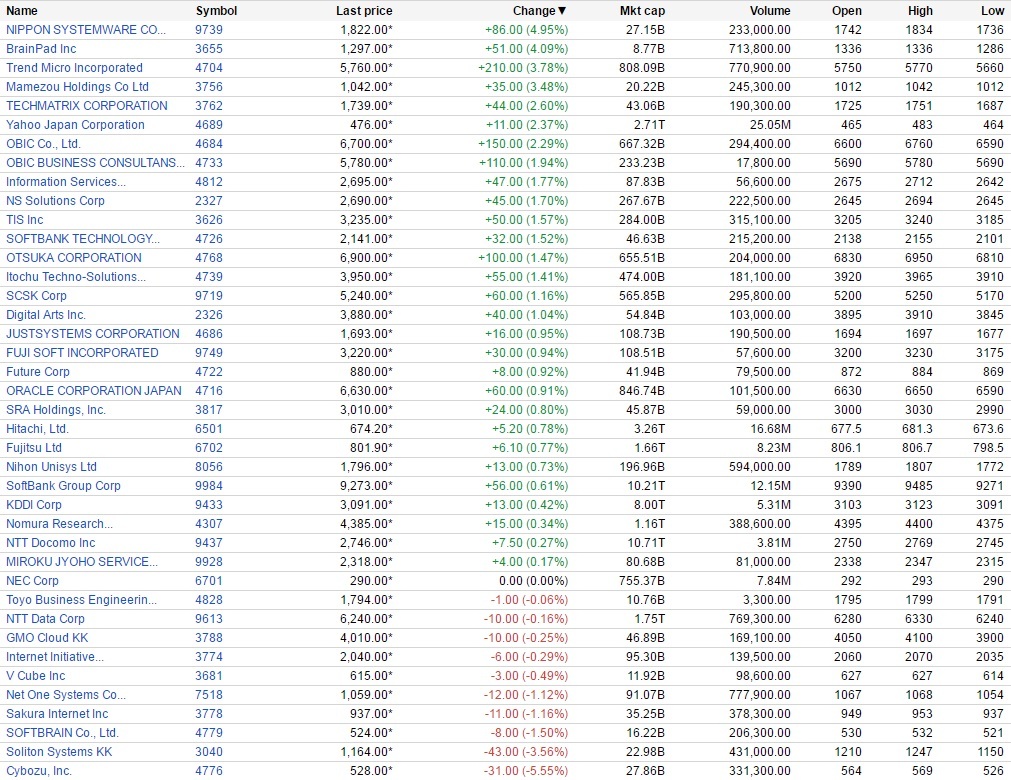This screenshot has height=780, width=1011.
Task: Sort table by Volume header
Action: (x=770, y=11)
